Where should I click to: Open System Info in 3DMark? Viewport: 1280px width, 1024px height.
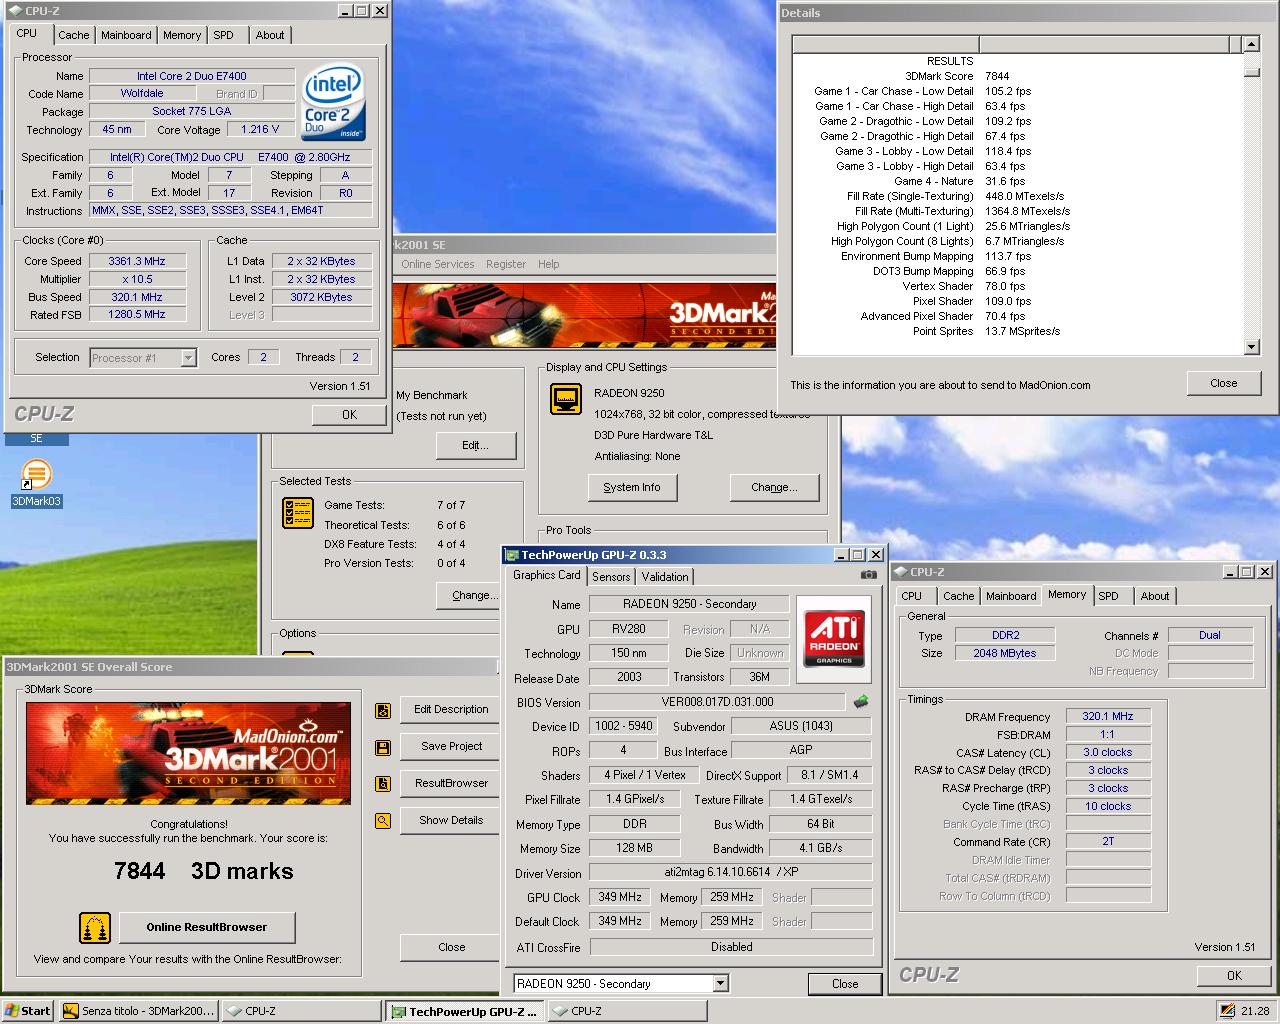click(x=632, y=488)
